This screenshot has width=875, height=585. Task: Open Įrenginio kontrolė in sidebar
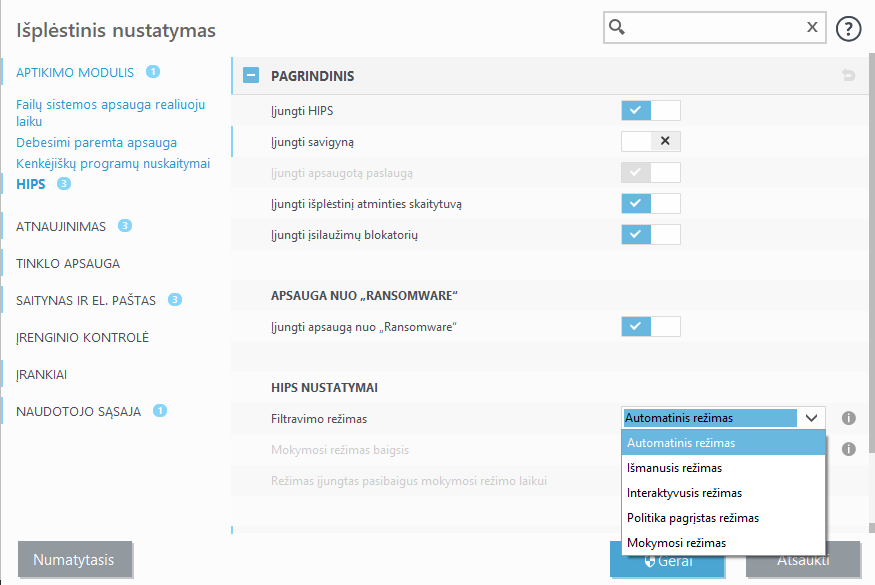pyautogui.click(x=82, y=337)
